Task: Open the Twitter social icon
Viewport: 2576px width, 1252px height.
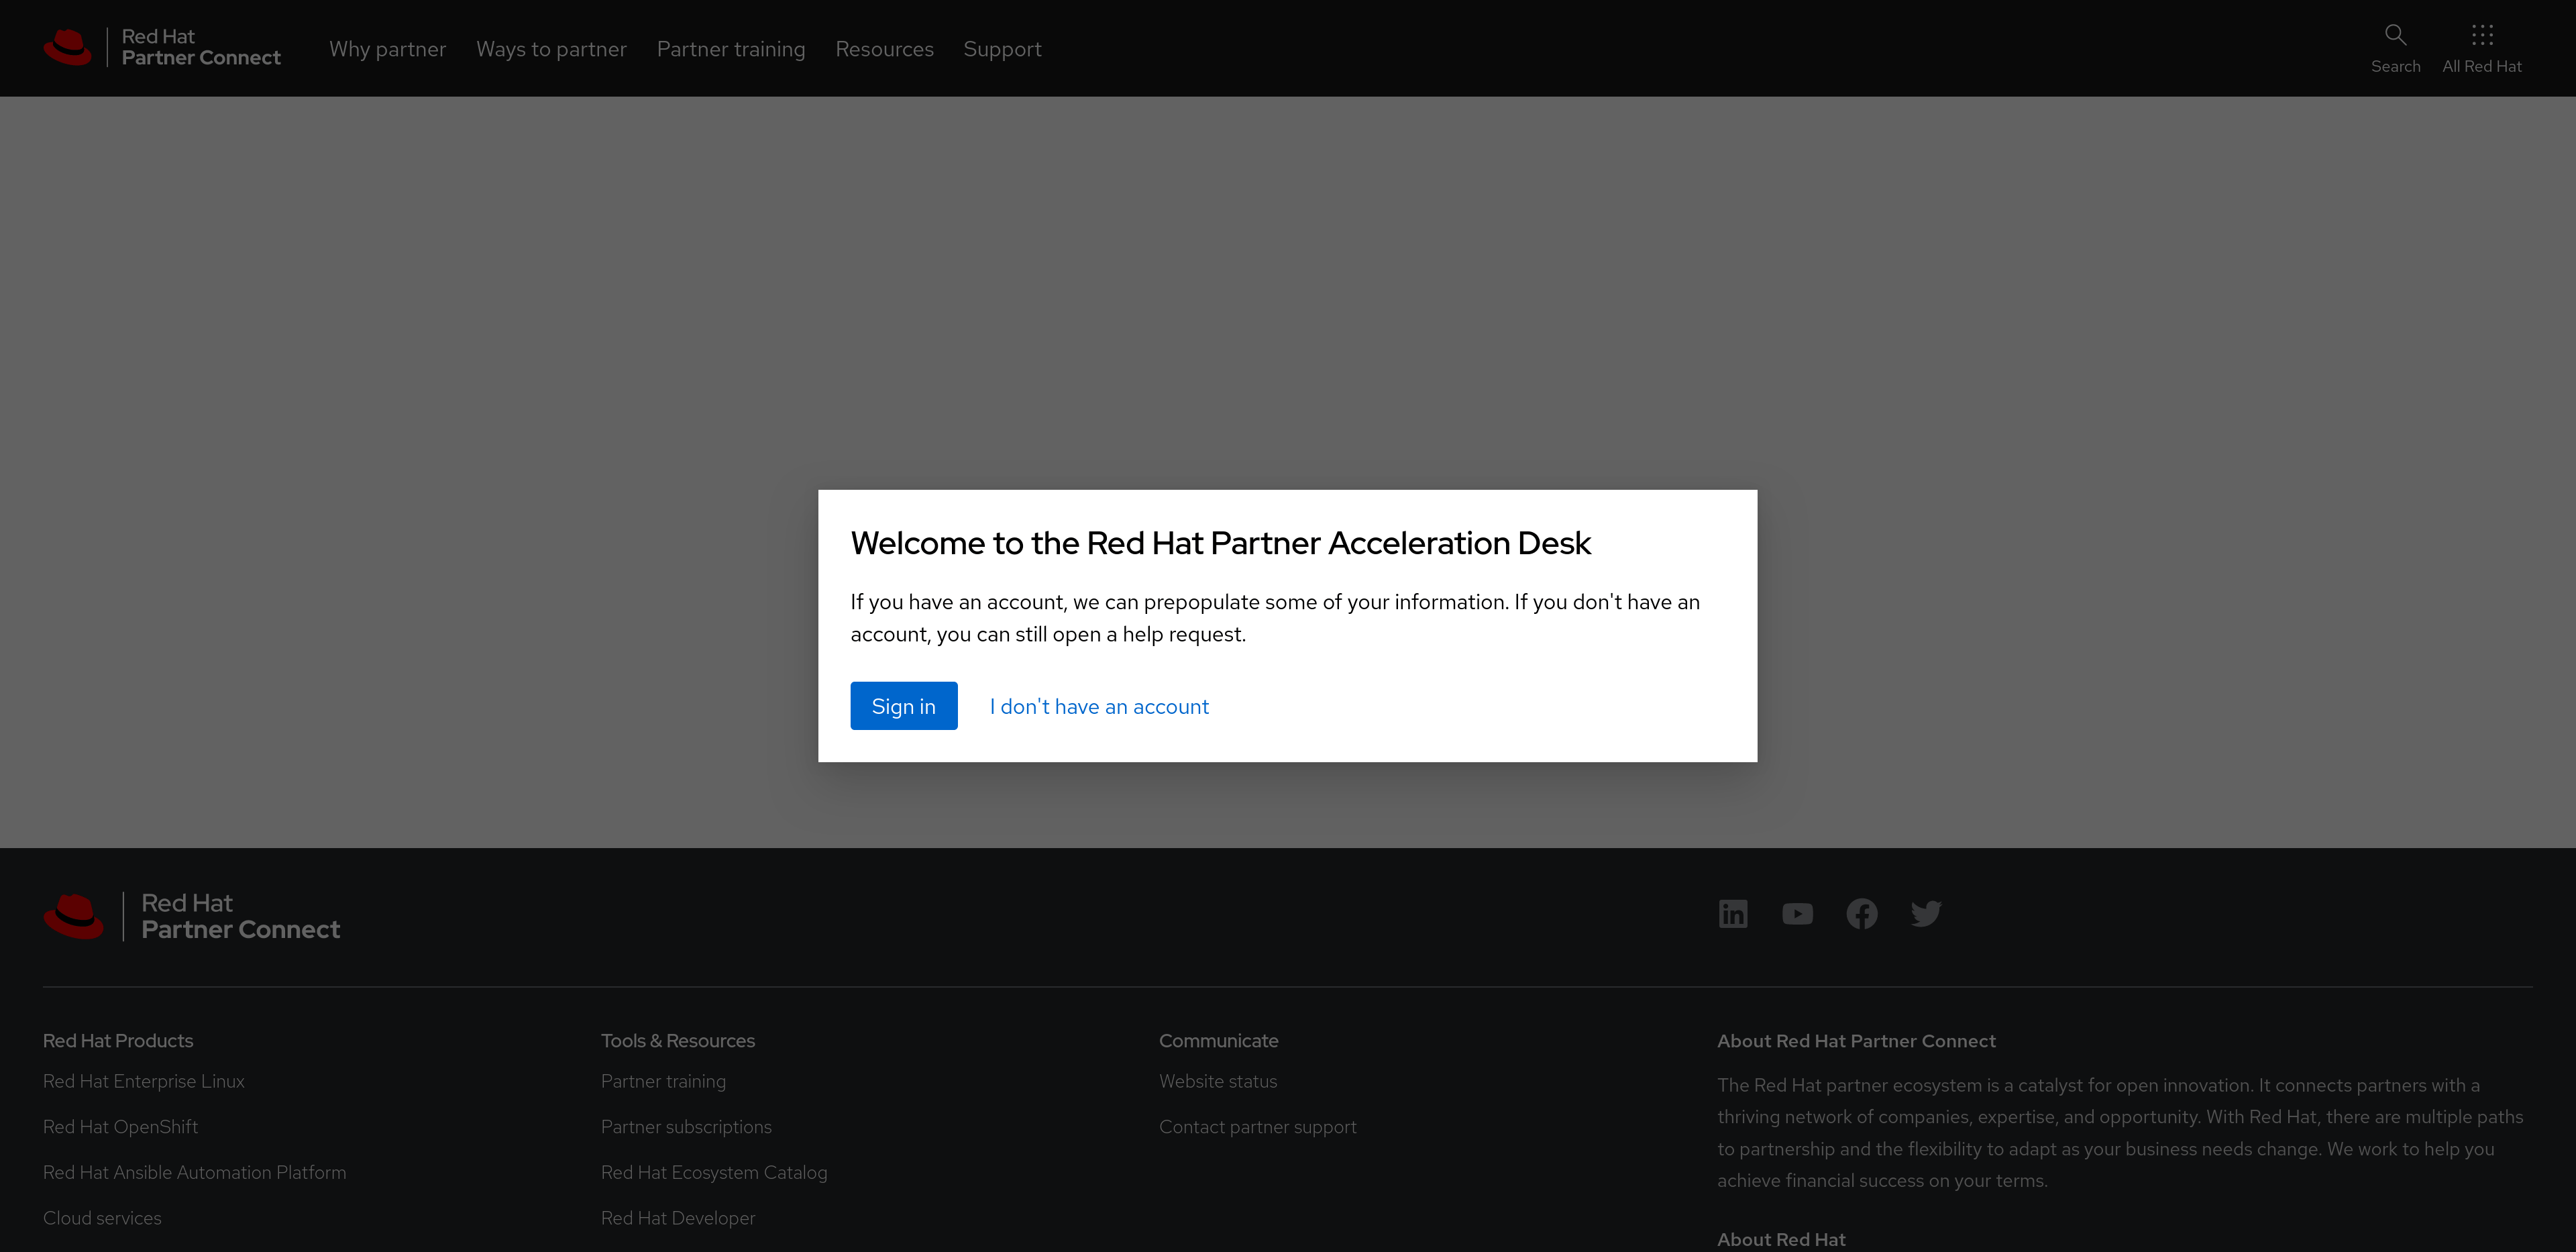Action: pos(1925,914)
